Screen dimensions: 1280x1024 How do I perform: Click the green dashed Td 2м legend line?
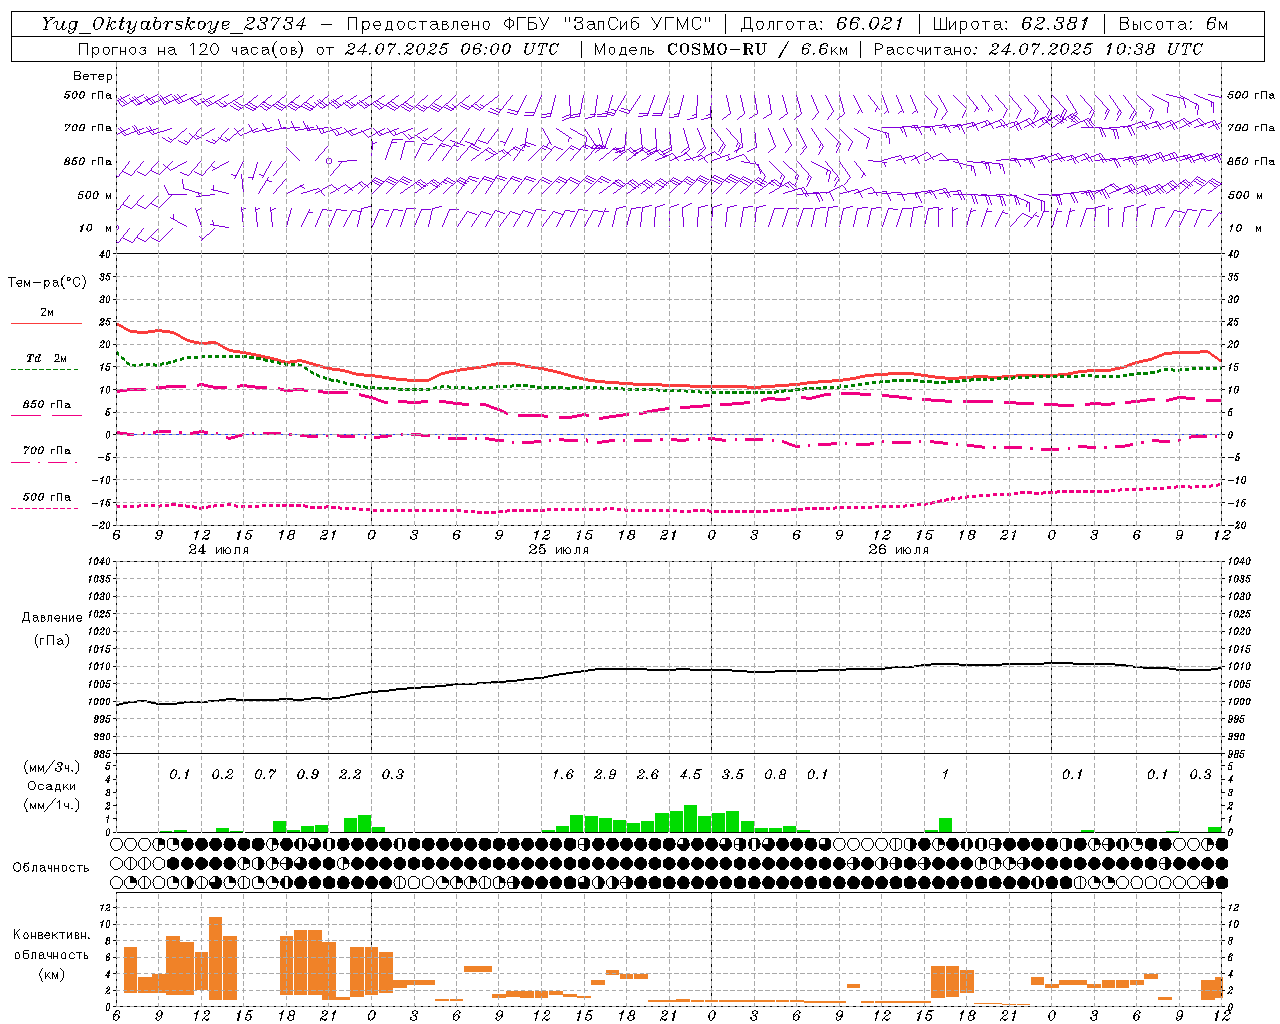pyautogui.click(x=45, y=369)
